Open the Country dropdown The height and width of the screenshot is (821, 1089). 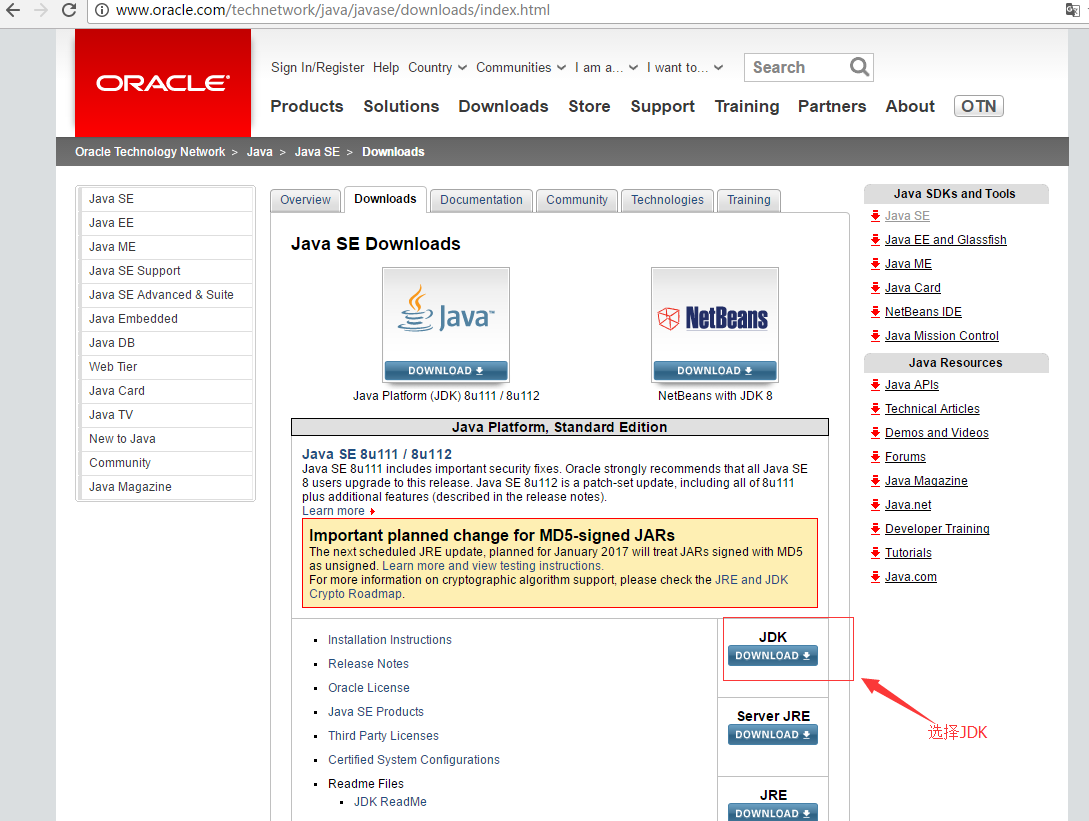click(438, 67)
